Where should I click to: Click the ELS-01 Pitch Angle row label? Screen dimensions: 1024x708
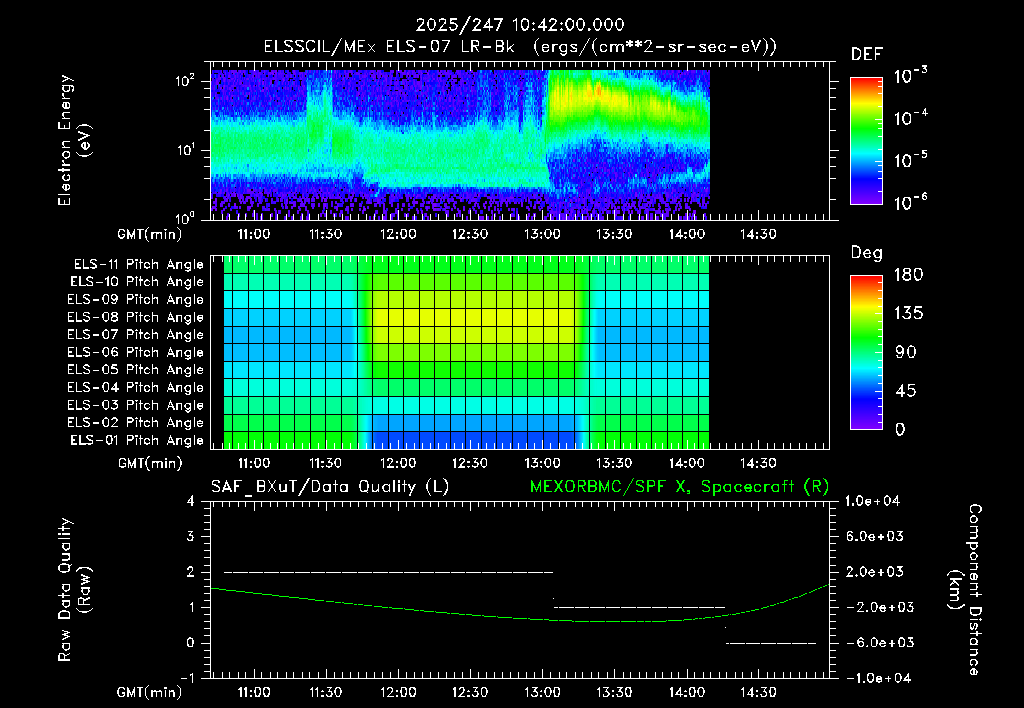pyautogui.click(x=137, y=440)
